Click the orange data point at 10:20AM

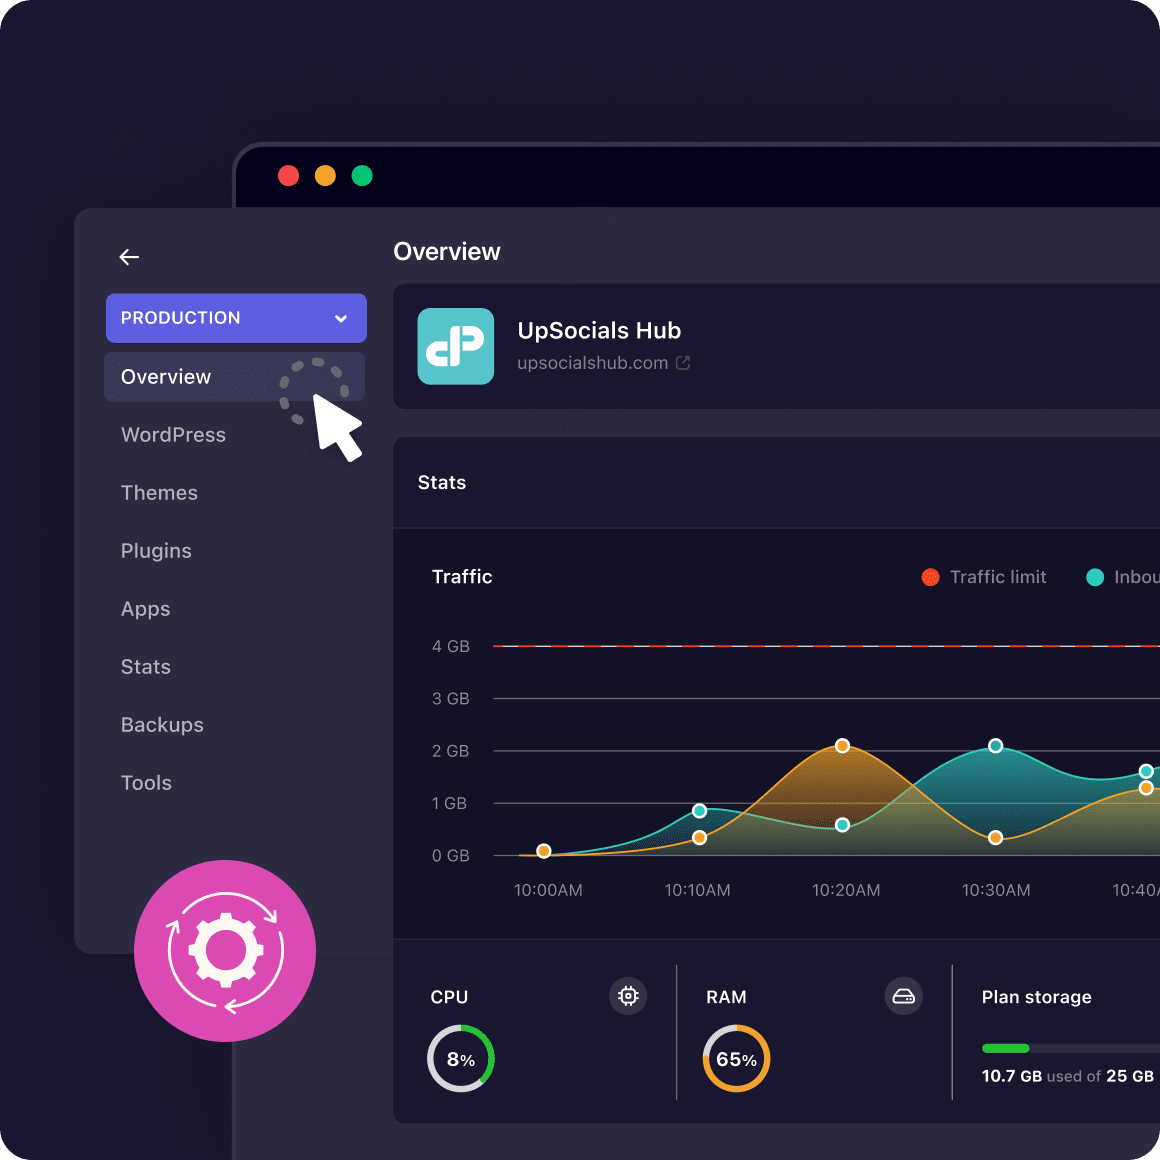pos(842,746)
